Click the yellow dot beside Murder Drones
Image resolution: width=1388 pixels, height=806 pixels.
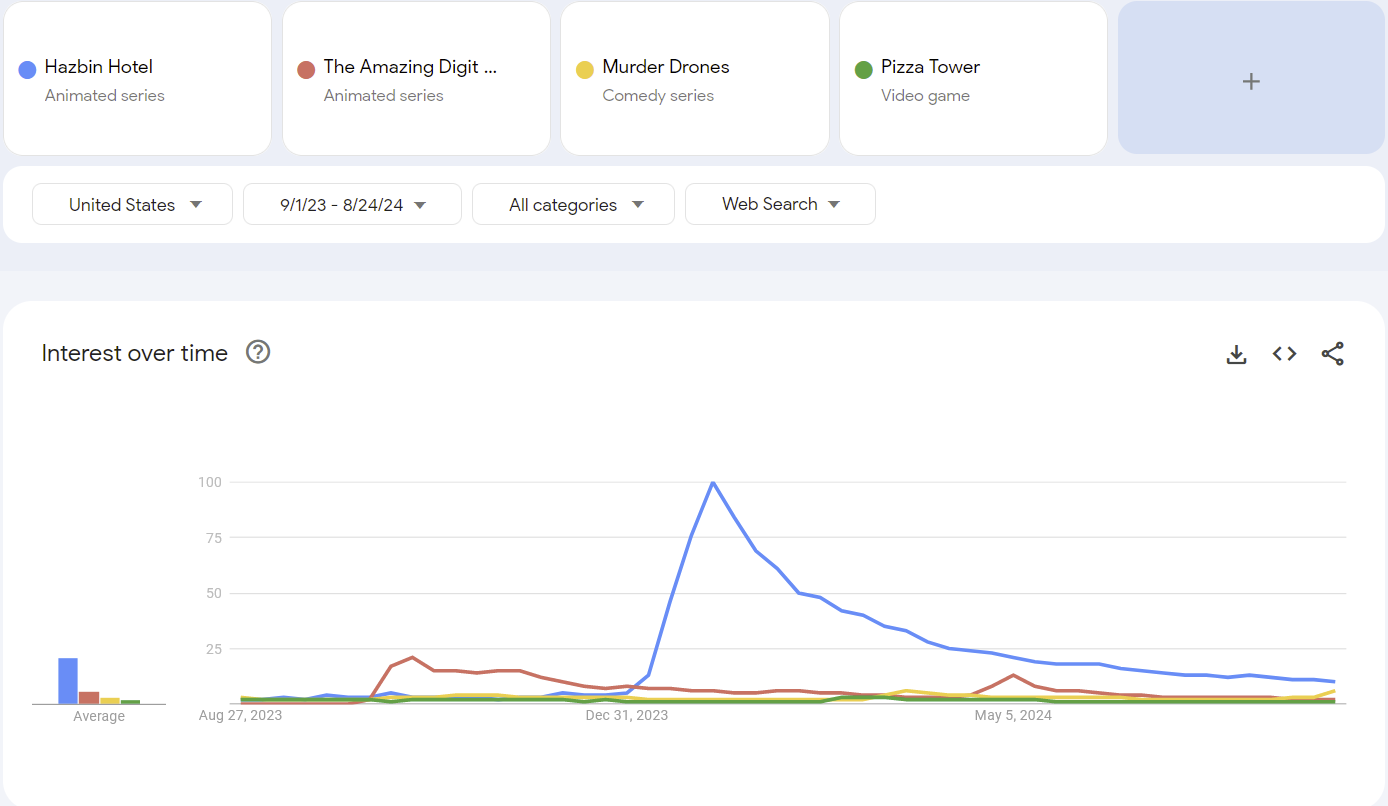tap(585, 69)
